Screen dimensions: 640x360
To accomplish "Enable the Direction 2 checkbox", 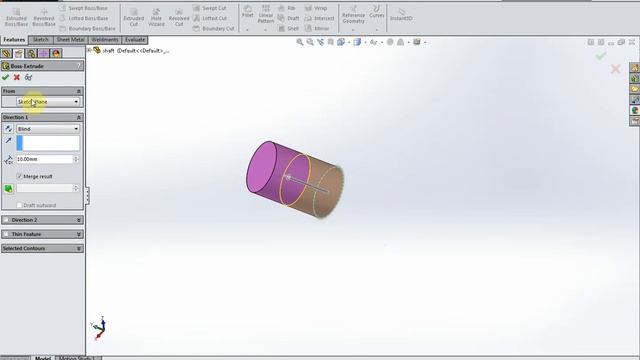I will tap(6, 220).
